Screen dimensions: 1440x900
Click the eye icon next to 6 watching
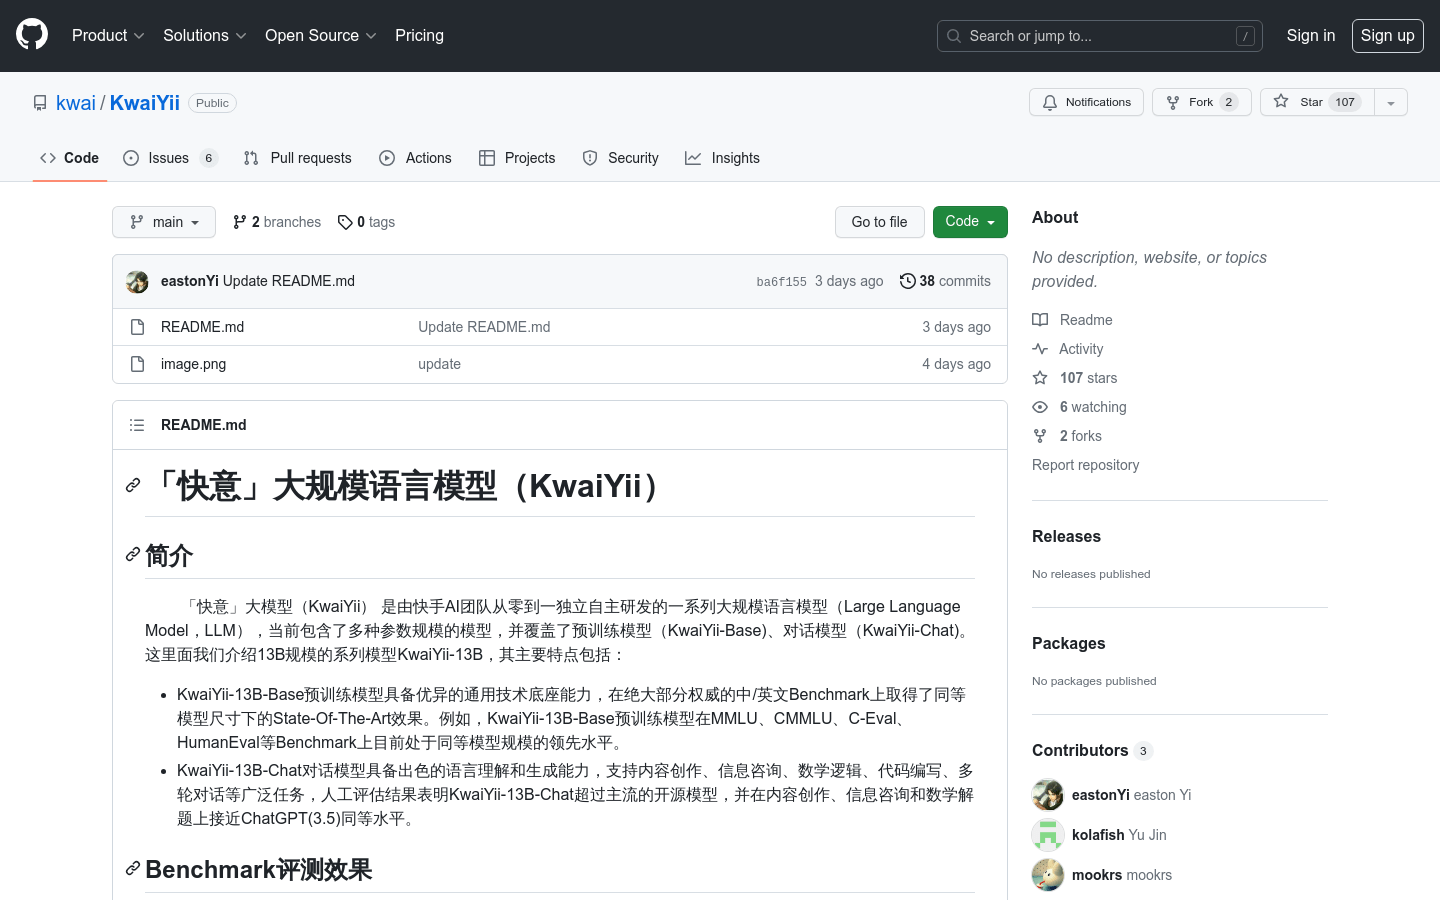point(1040,407)
